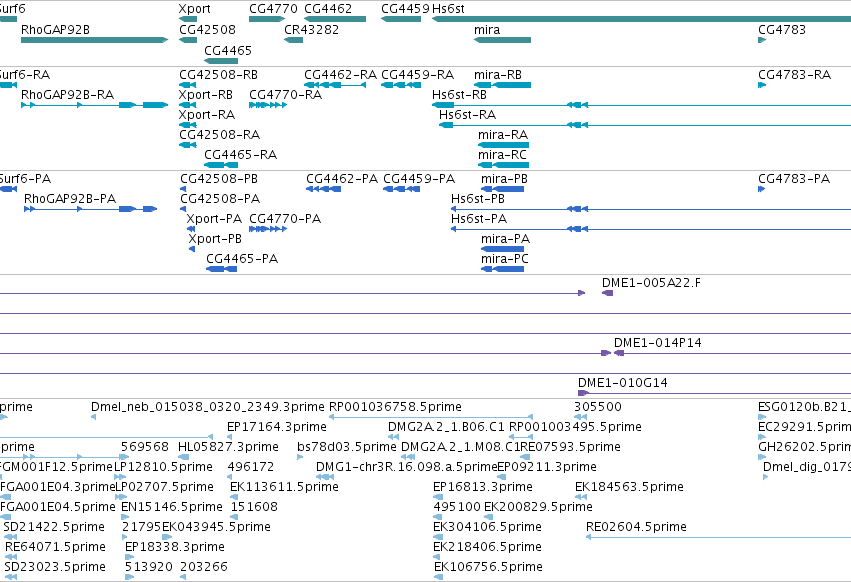The height and width of the screenshot is (582, 851).
Task: Select protein RhoGAP92B-PA
Action: point(91,209)
